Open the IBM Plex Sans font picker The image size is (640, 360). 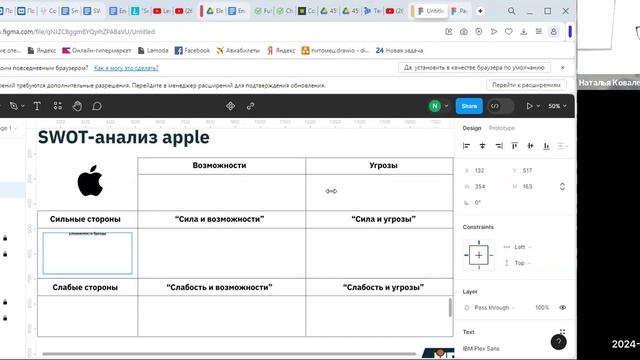click(481, 349)
